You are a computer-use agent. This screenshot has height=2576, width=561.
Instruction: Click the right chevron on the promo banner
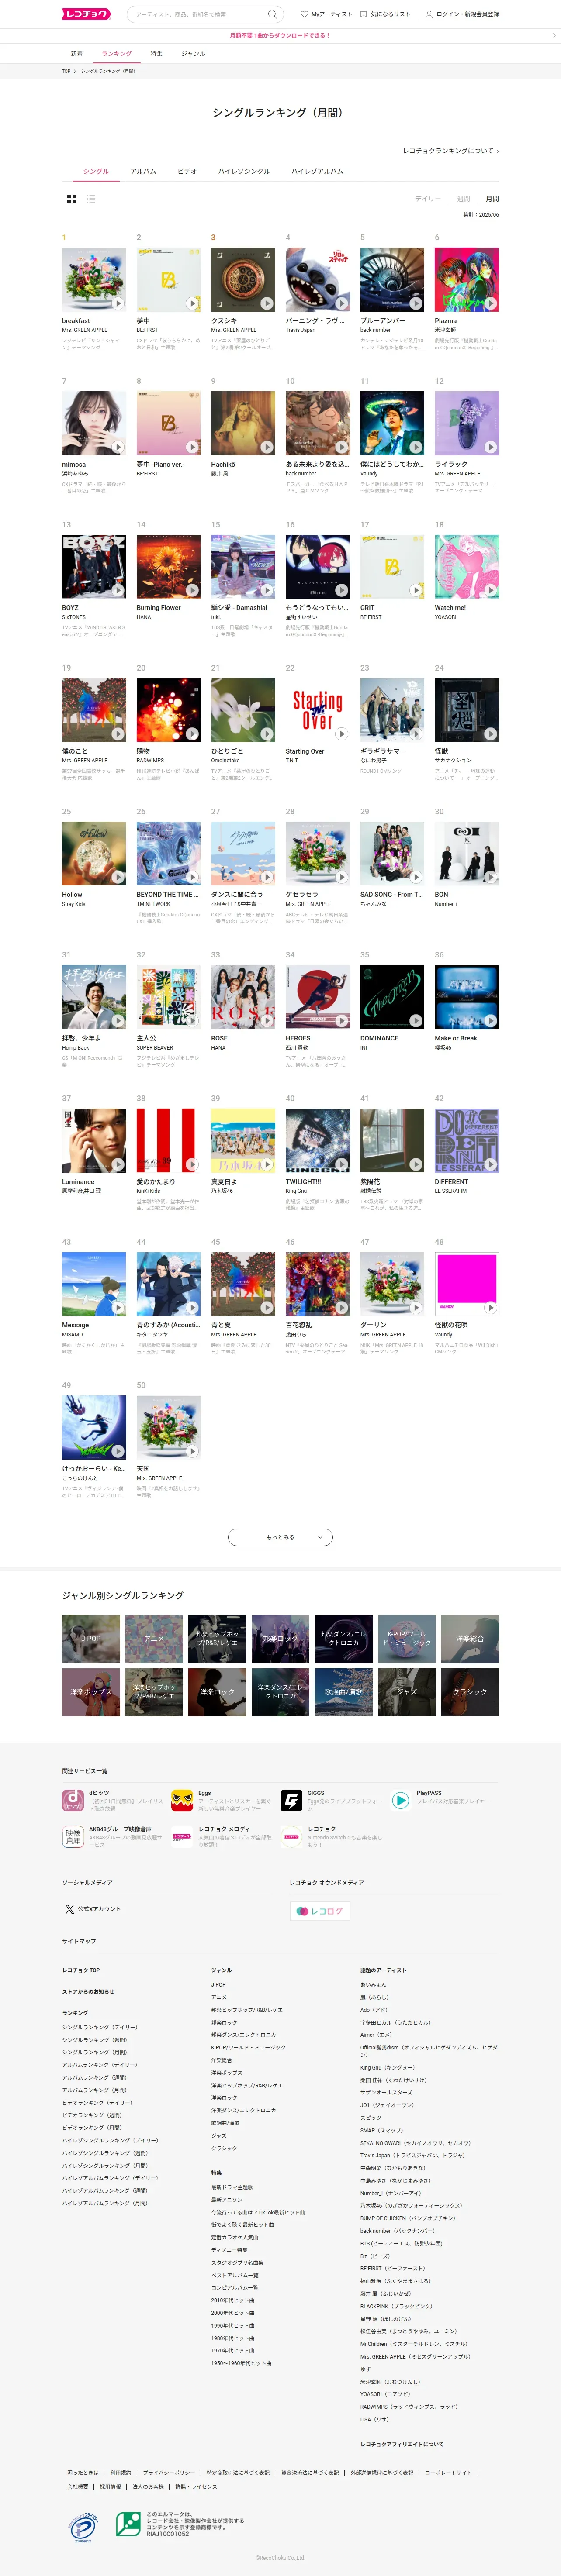tap(554, 35)
